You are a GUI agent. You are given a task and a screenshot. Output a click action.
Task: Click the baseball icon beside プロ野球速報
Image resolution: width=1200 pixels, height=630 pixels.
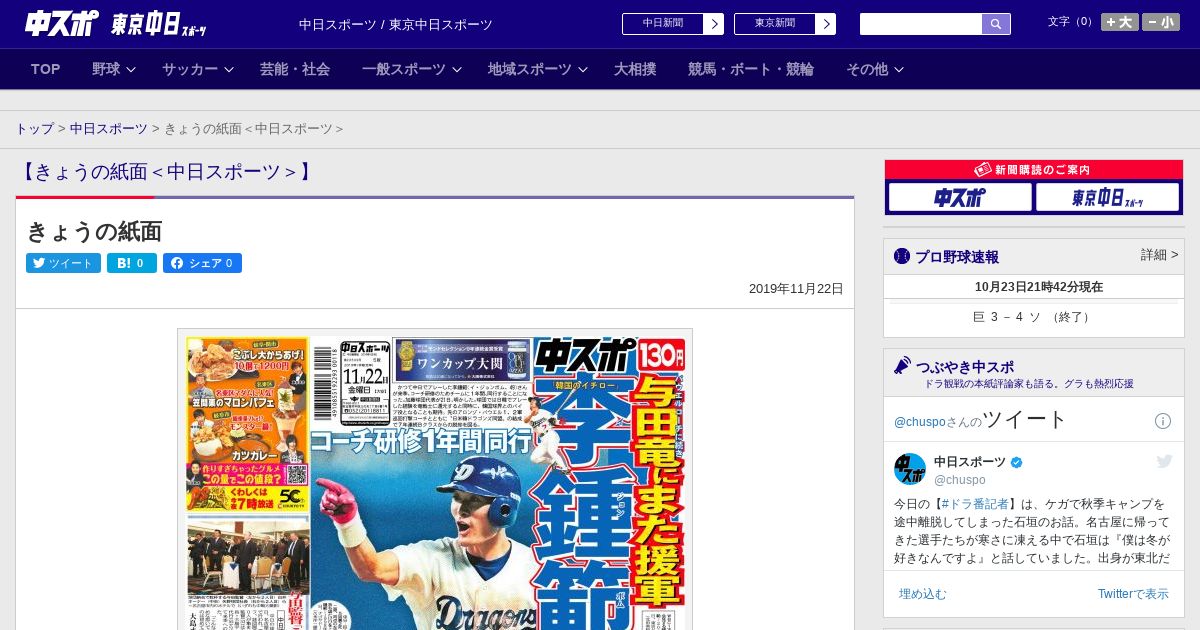[902, 256]
